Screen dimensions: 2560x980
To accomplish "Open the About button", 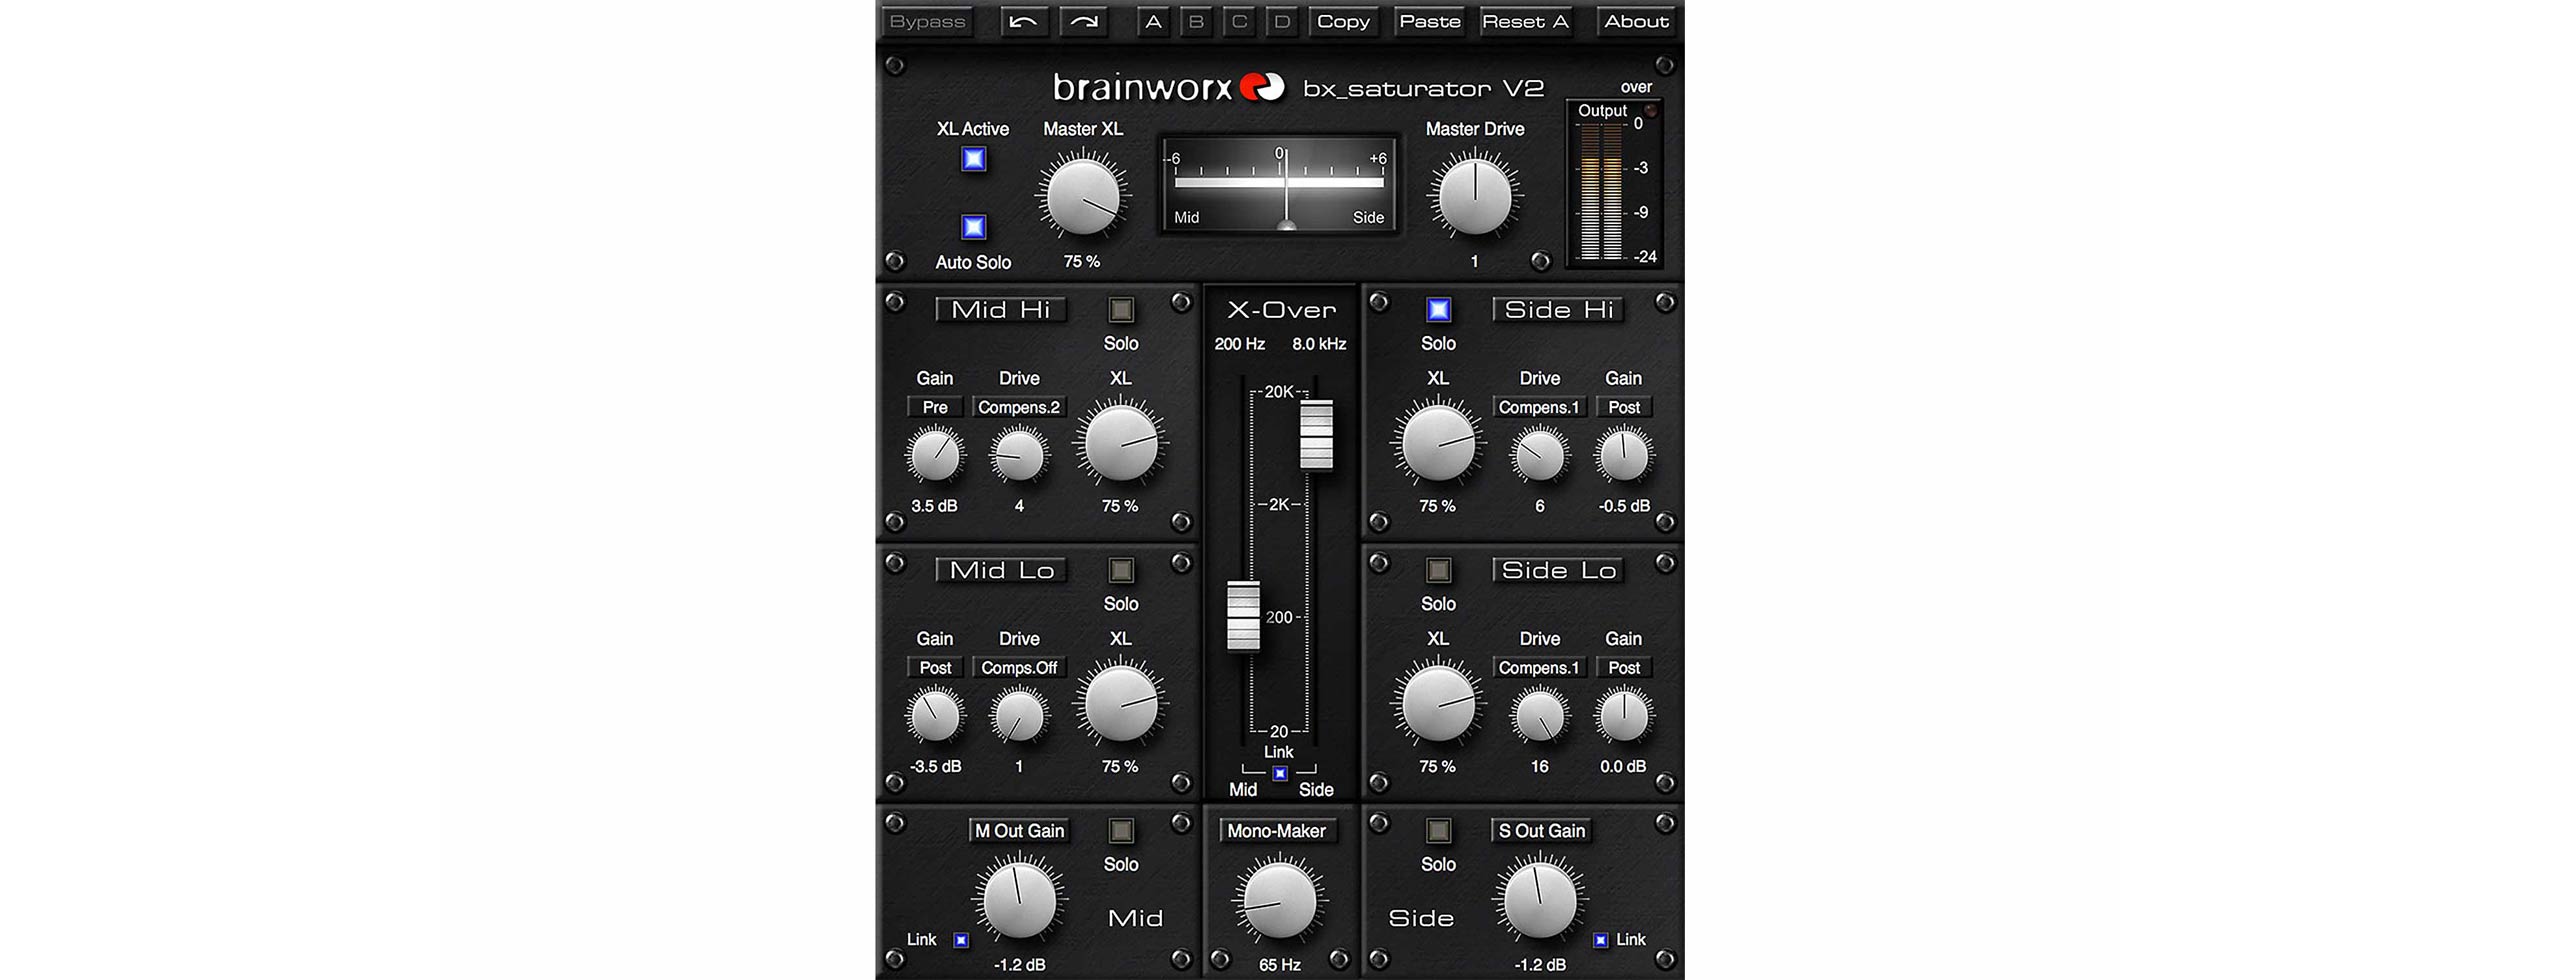I will click(x=1636, y=22).
